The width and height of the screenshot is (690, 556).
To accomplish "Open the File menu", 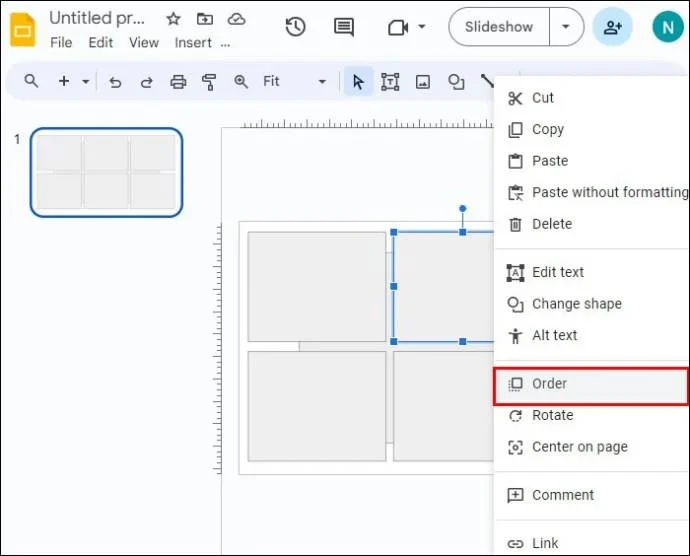I will [61, 43].
